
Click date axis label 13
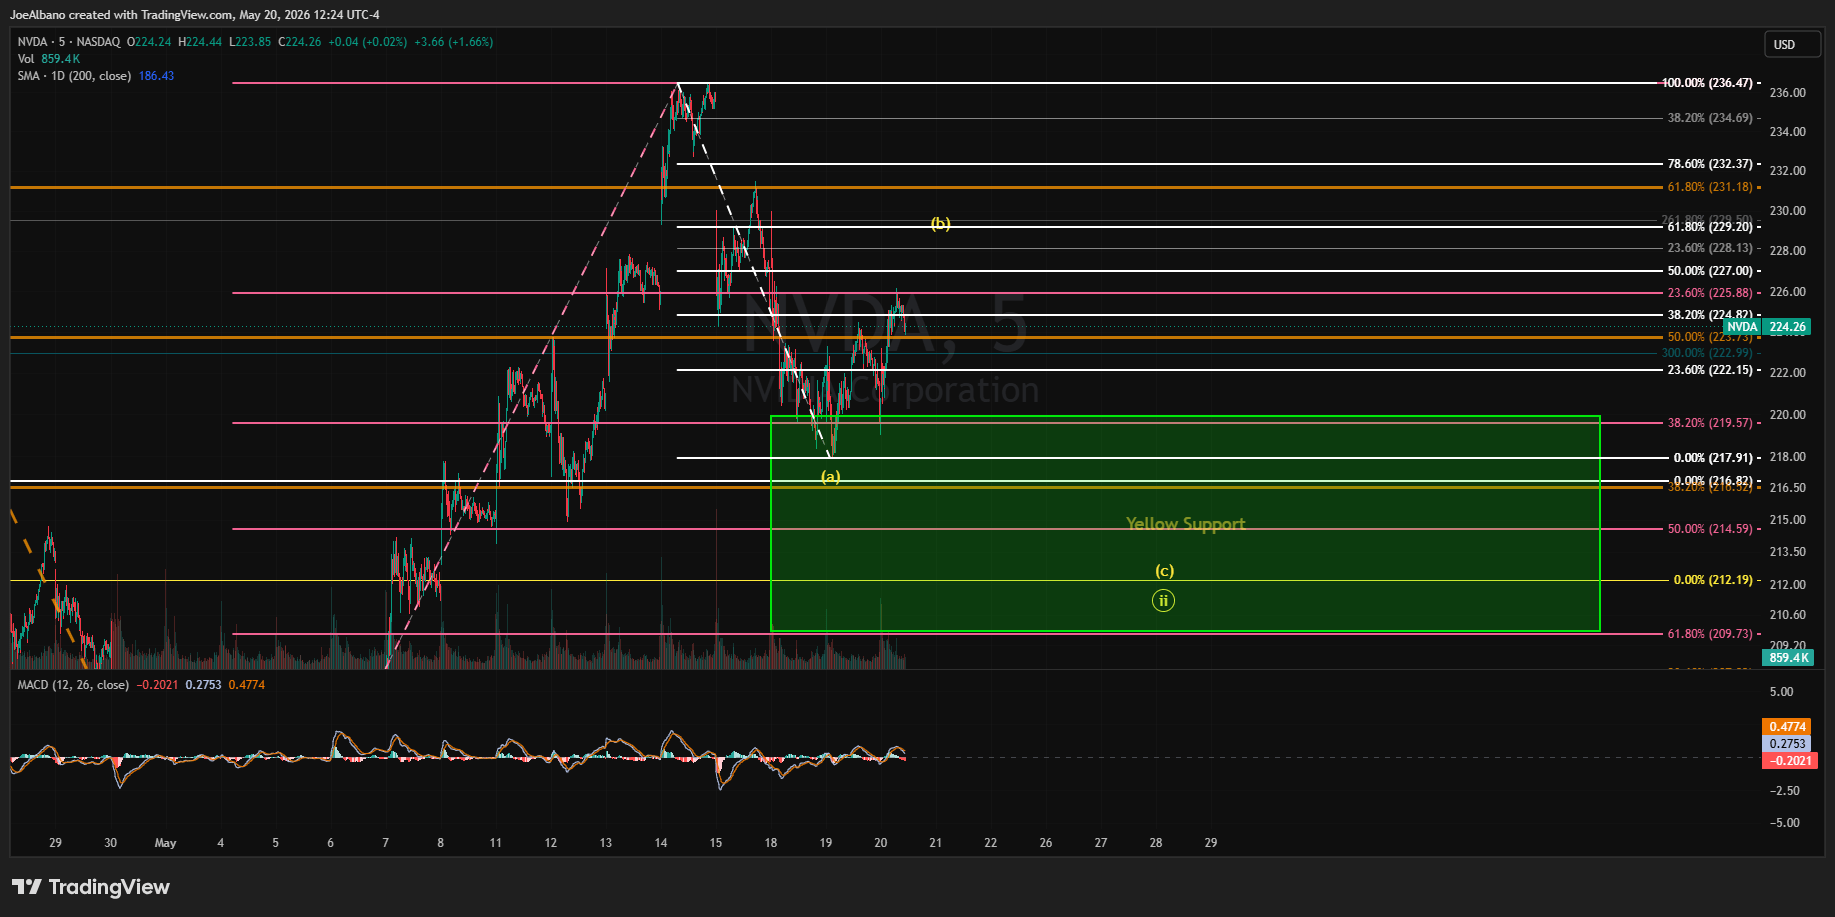click(x=606, y=843)
